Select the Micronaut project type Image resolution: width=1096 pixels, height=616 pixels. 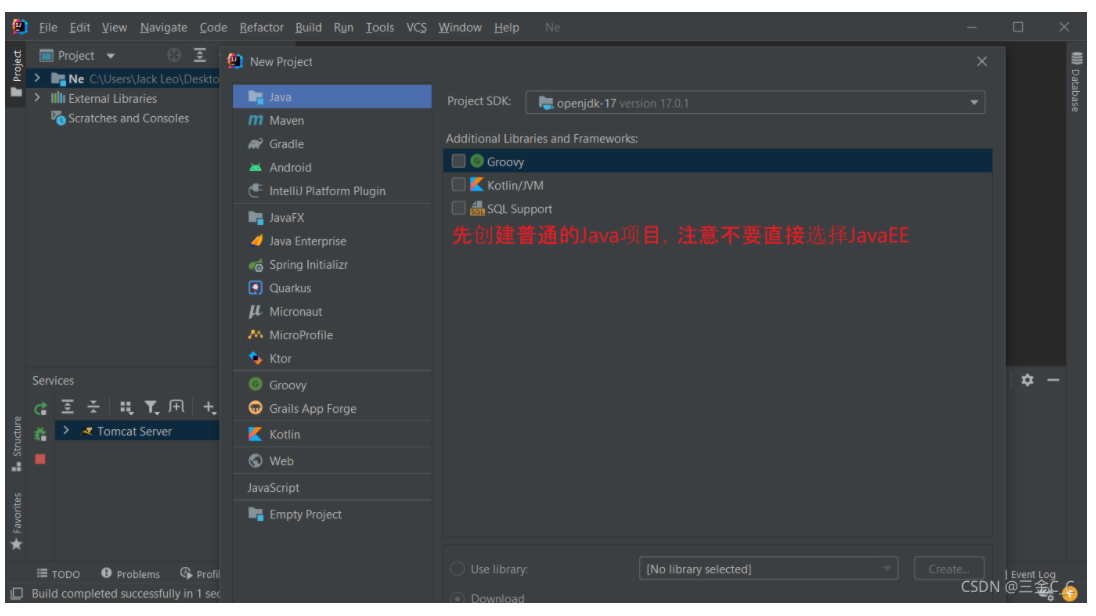pyautogui.click(x=332, y=311)
